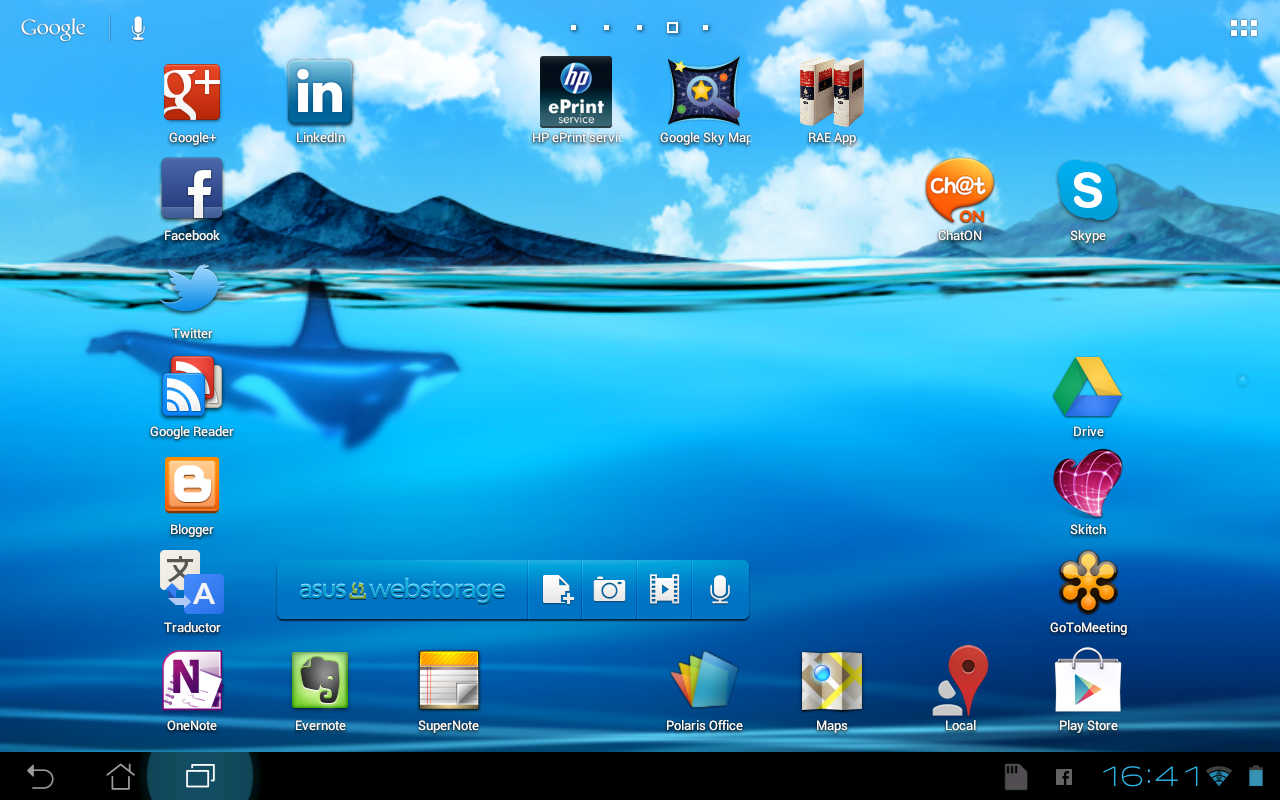Go back with the navigation Back button
This screenshot has height=800, width=1280.
pos(40,776)
